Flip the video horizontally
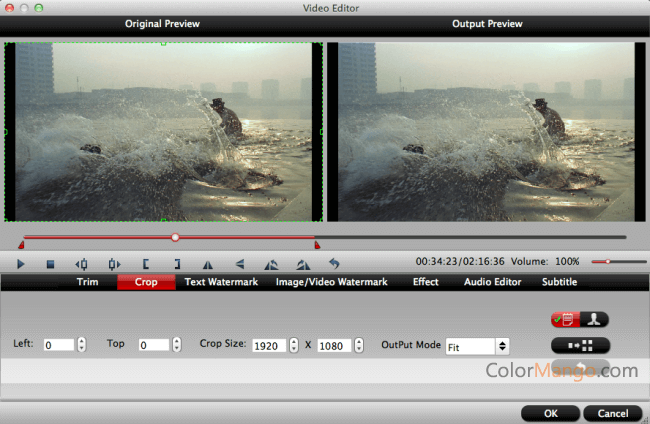Screen dimensions: 650x424 (x=208, y=264)
